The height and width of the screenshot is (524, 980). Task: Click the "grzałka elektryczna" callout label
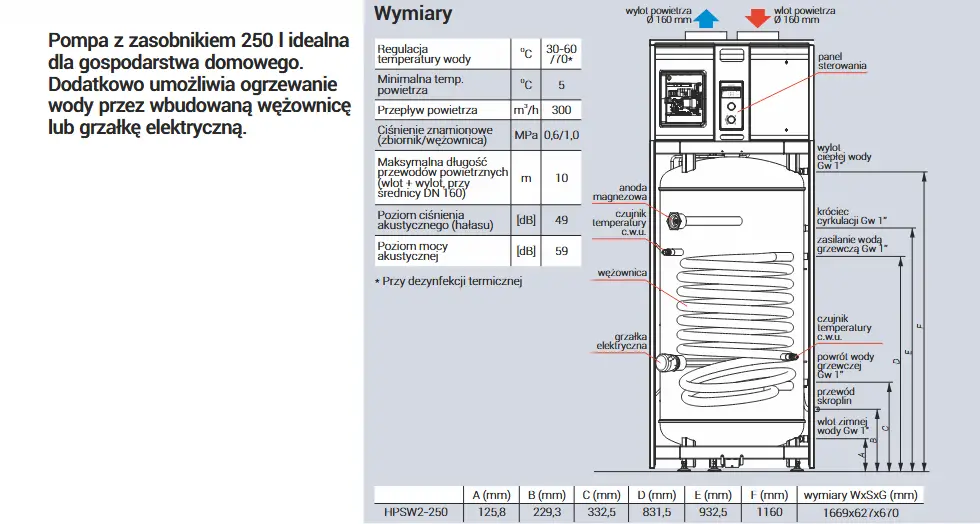pyautogui.click(x=621, y=341)
